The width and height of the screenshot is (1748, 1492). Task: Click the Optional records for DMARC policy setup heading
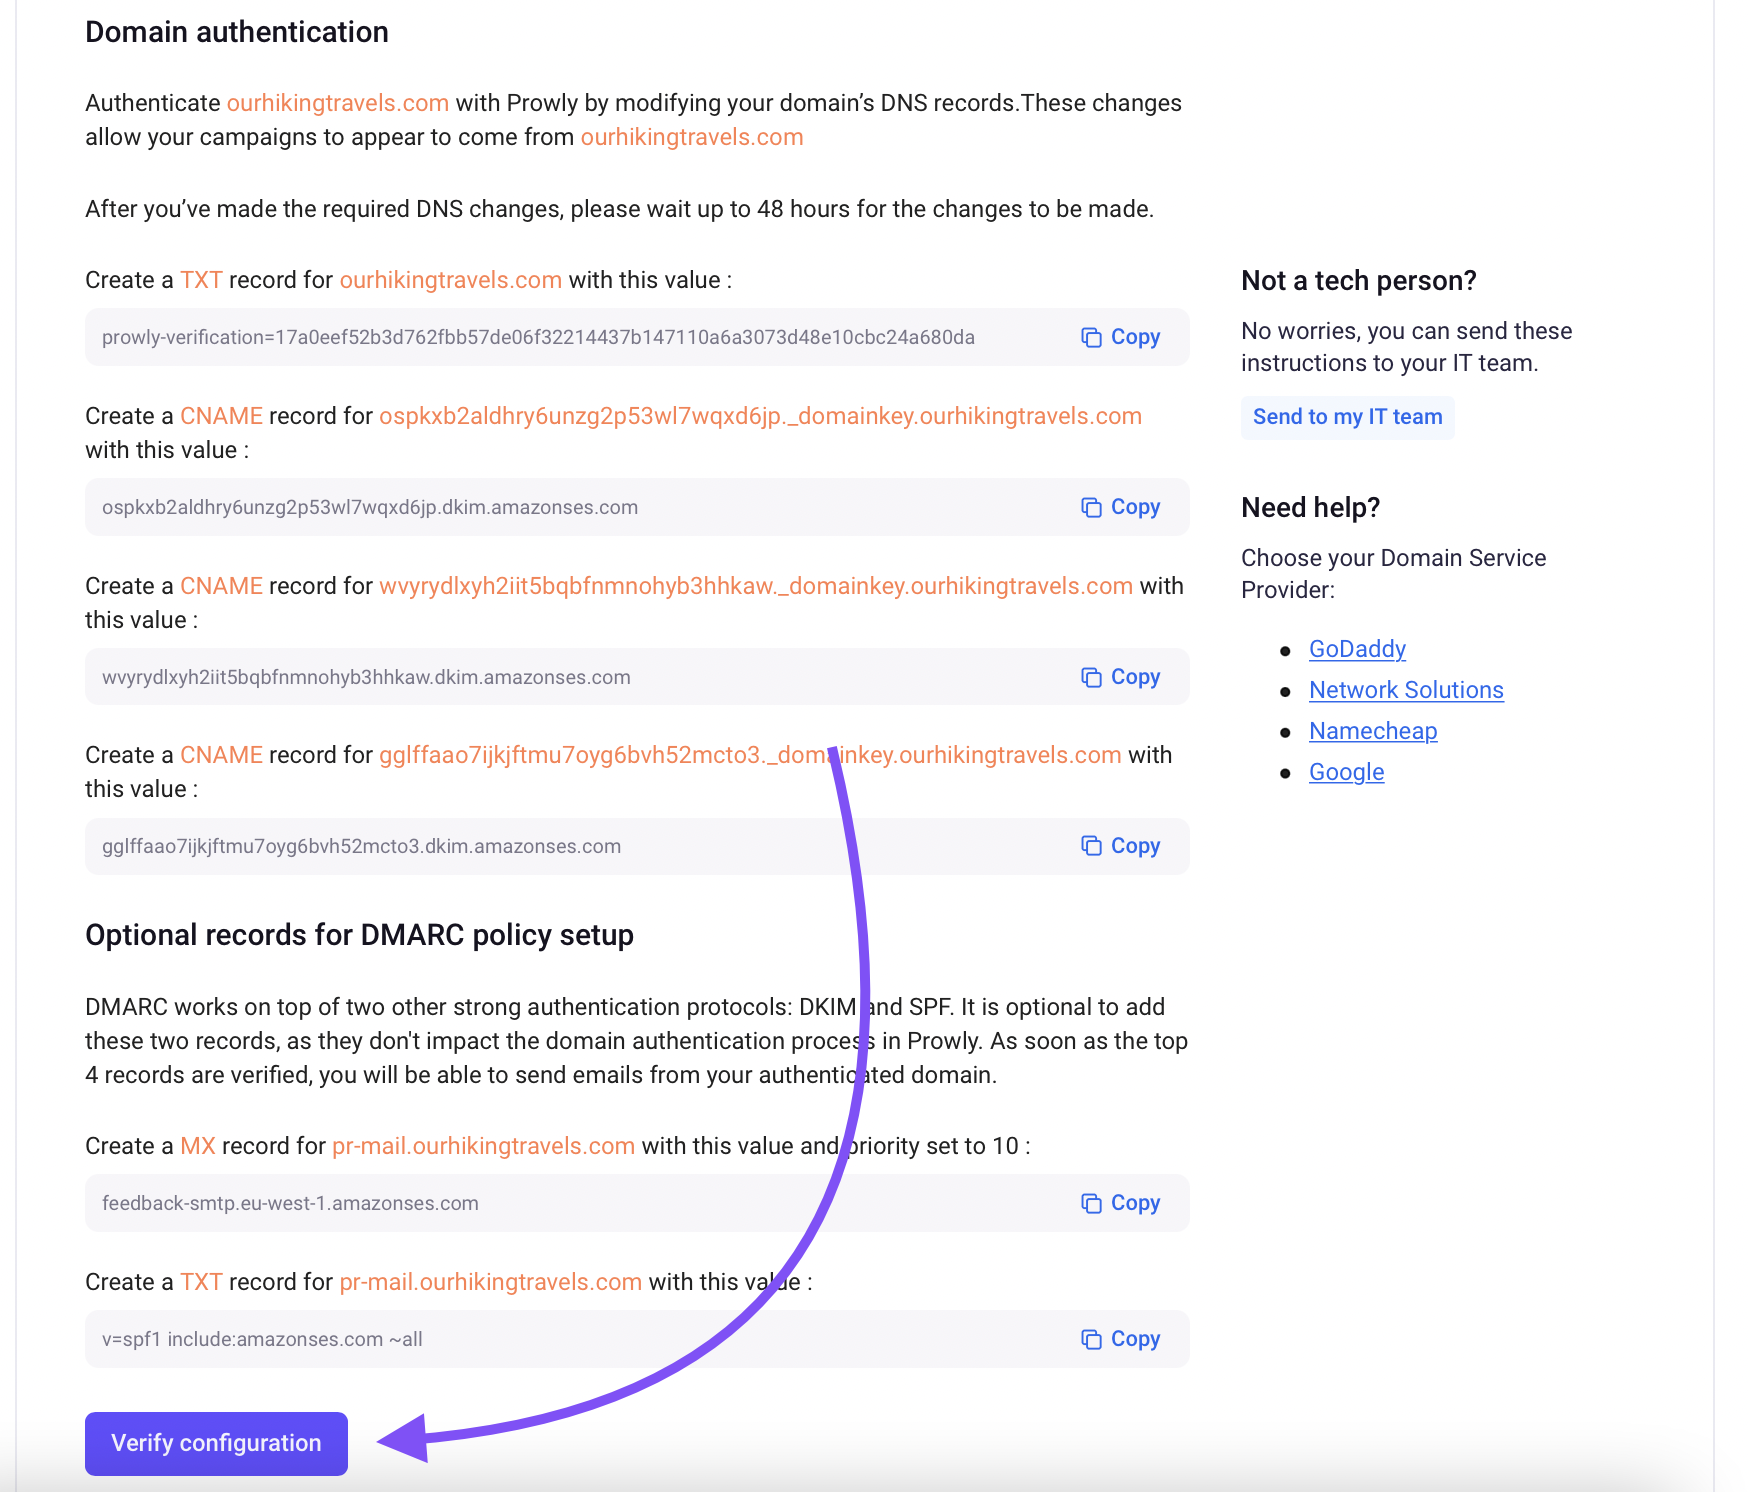coord(359,935)
